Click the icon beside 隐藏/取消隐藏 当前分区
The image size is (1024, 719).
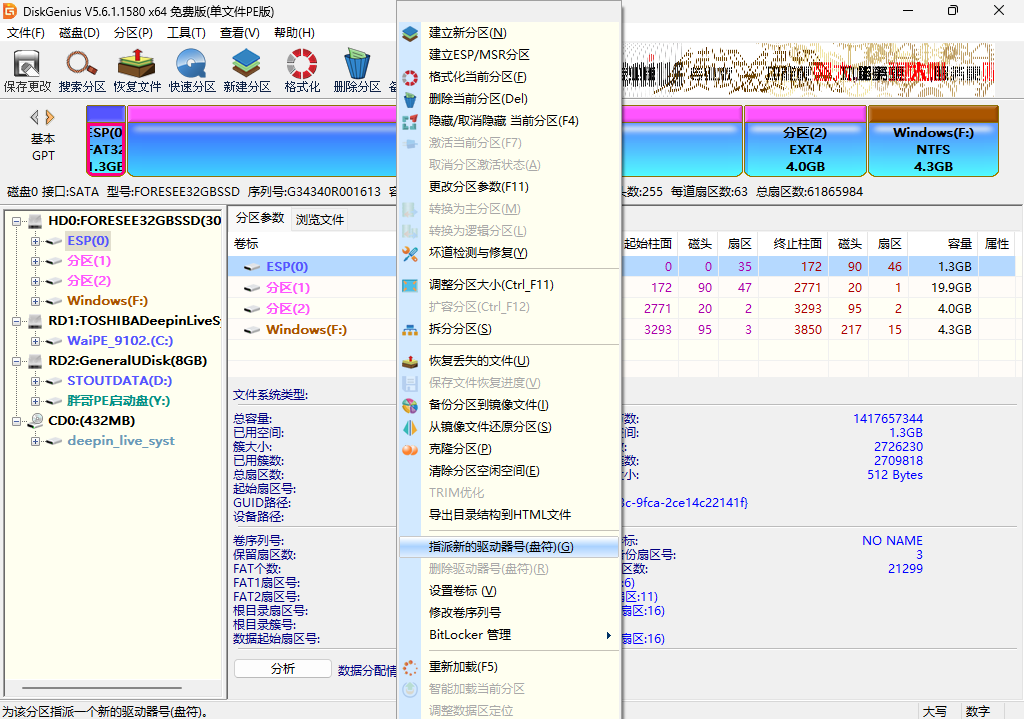pos(410,121)
